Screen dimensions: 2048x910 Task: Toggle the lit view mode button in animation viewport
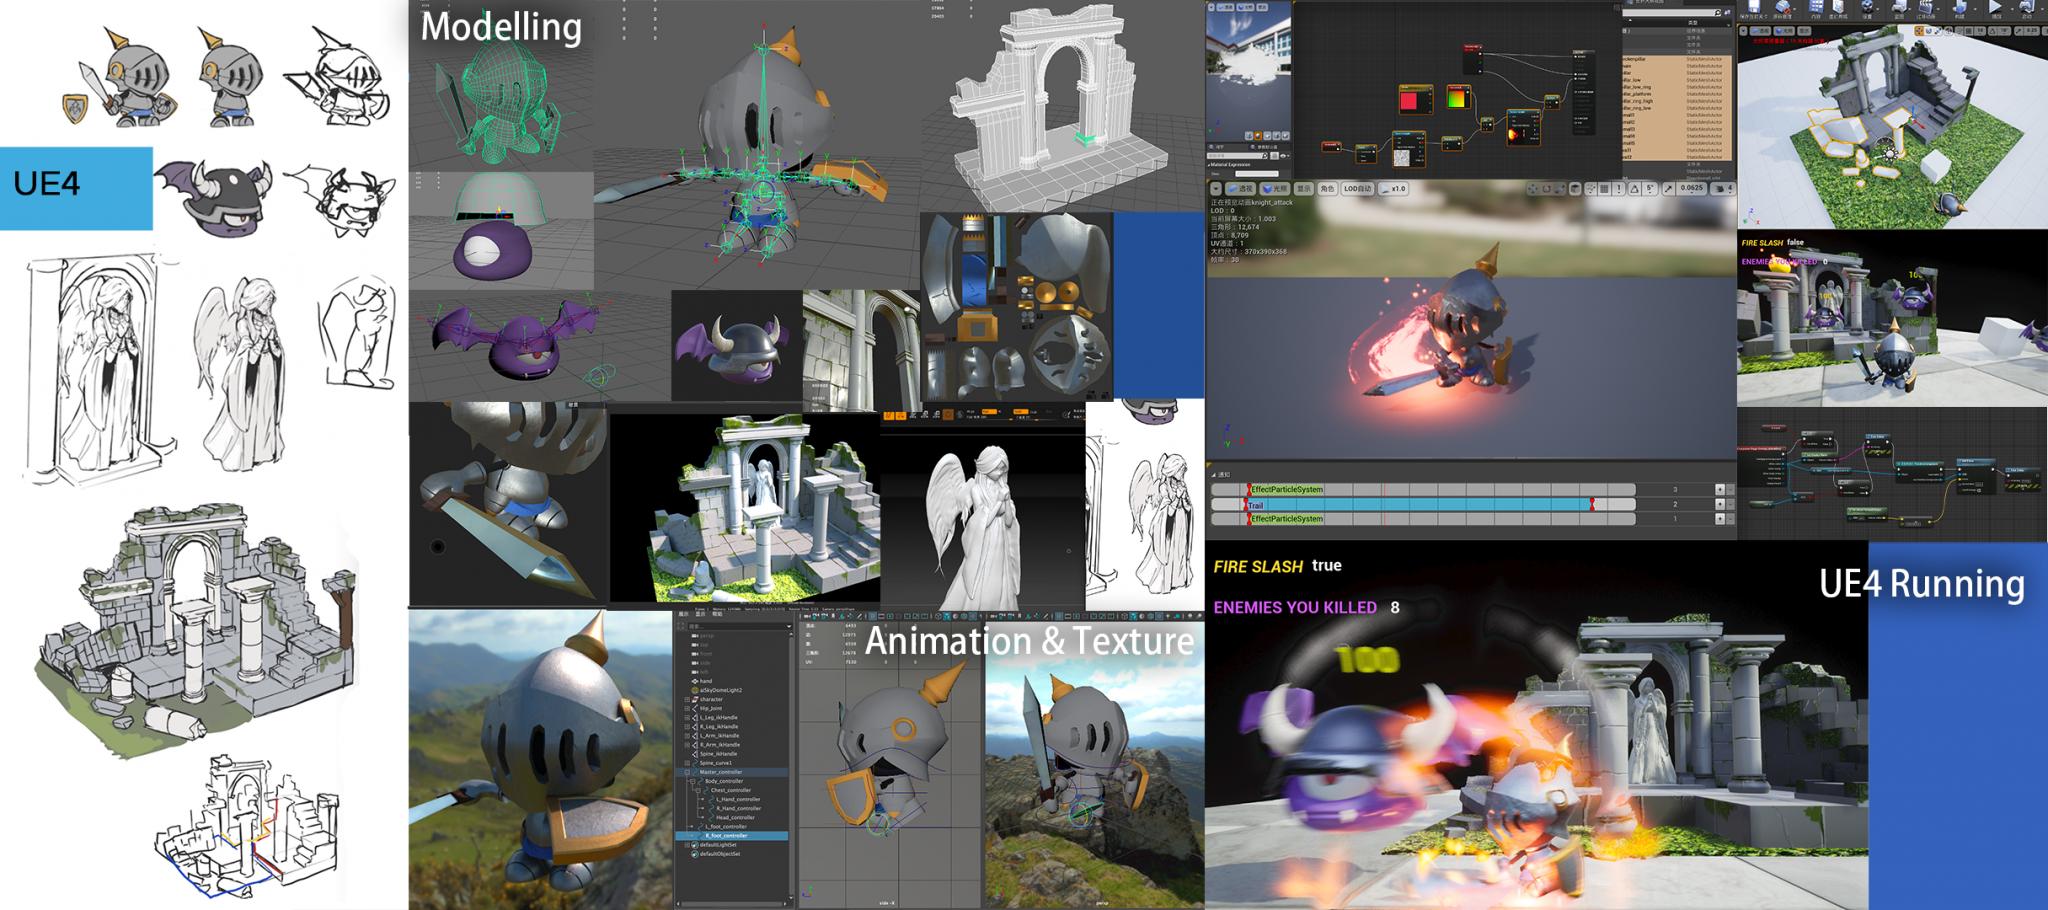pos(1274,188)
